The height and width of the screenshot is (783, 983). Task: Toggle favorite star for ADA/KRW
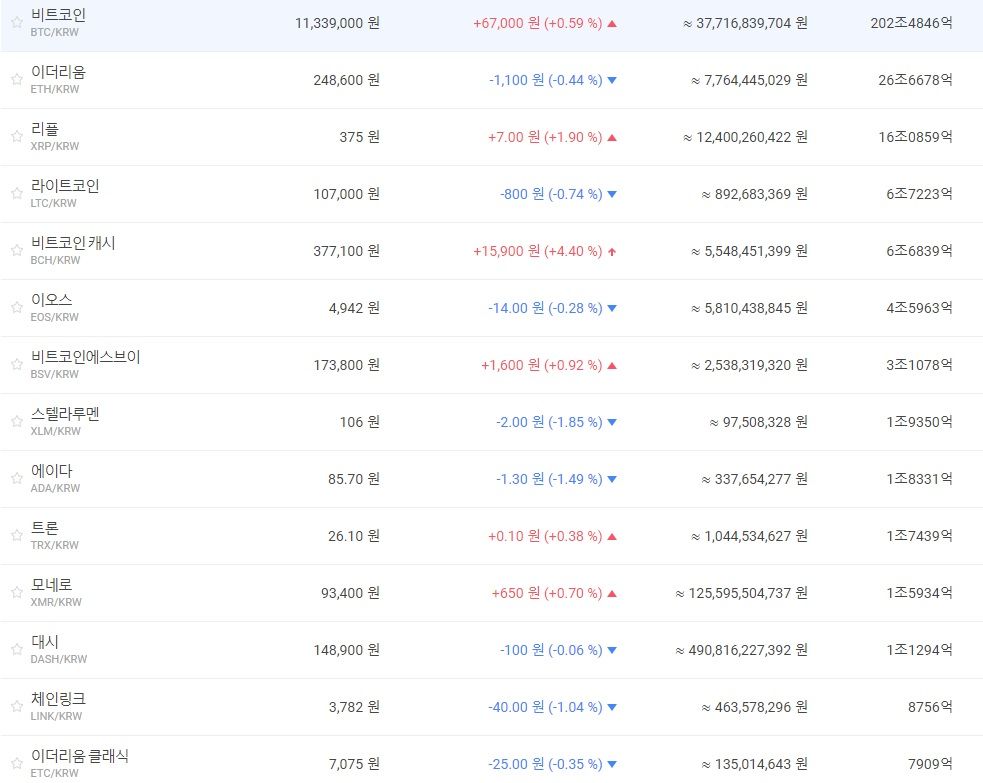tap(16, 479)
